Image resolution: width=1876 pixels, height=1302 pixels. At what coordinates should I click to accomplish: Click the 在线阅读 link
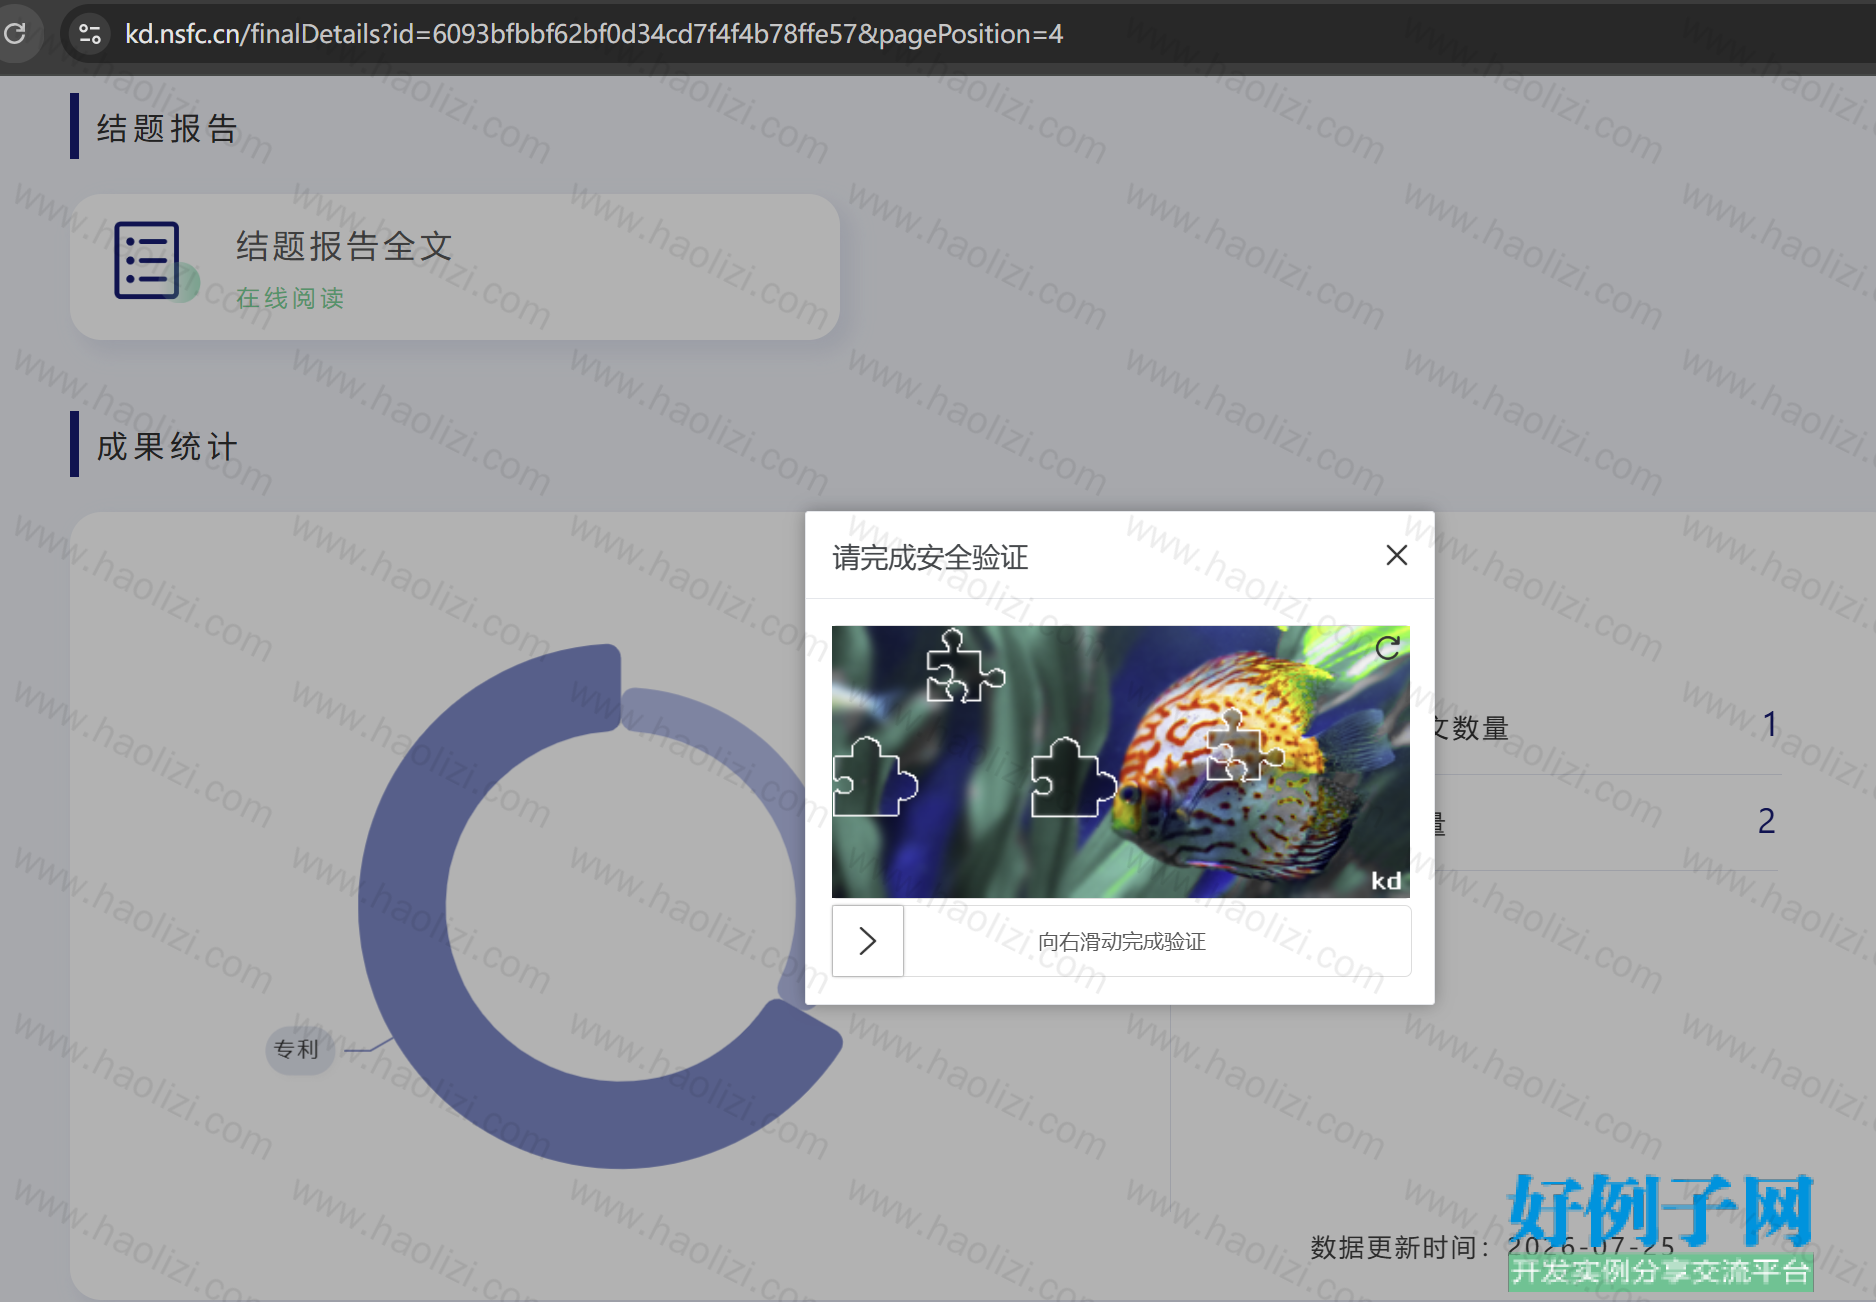click(x=290, y=298)
